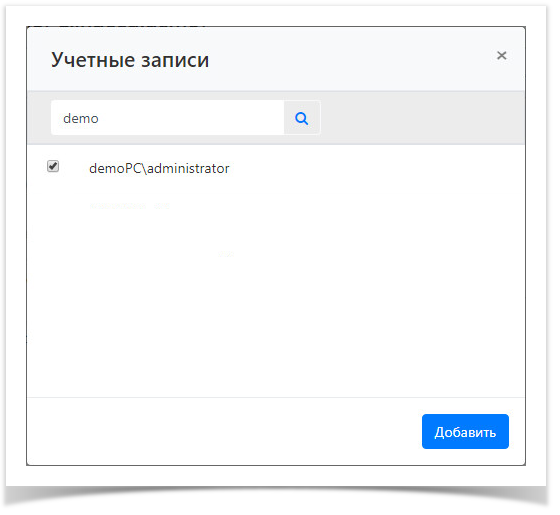Click the empty area below the account list
The width and height of the screenshot is (560, 515).
[x=276, y=304]
